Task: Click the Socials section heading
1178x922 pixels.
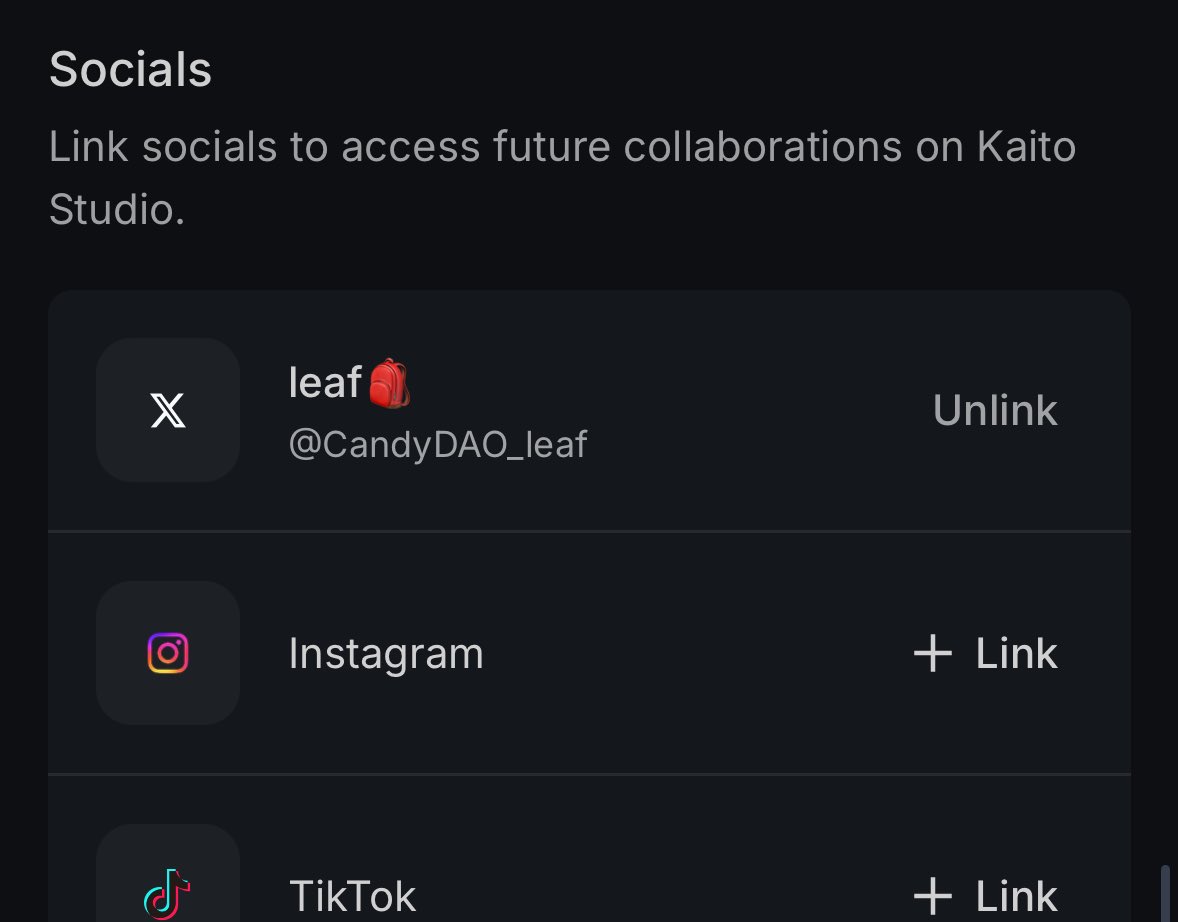Action: [x=130, y=70]
